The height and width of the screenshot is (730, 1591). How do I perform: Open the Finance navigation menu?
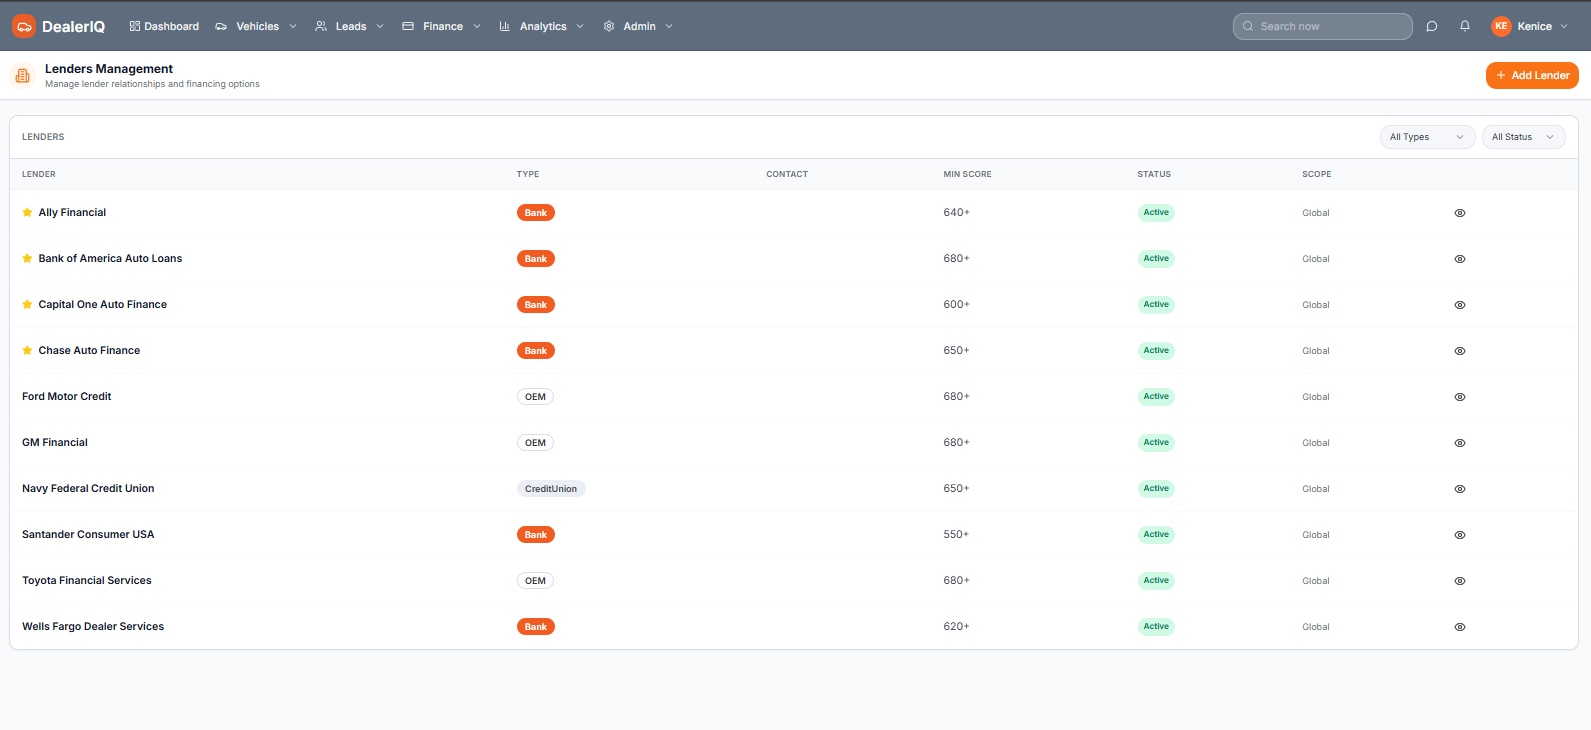pos(442,26)
